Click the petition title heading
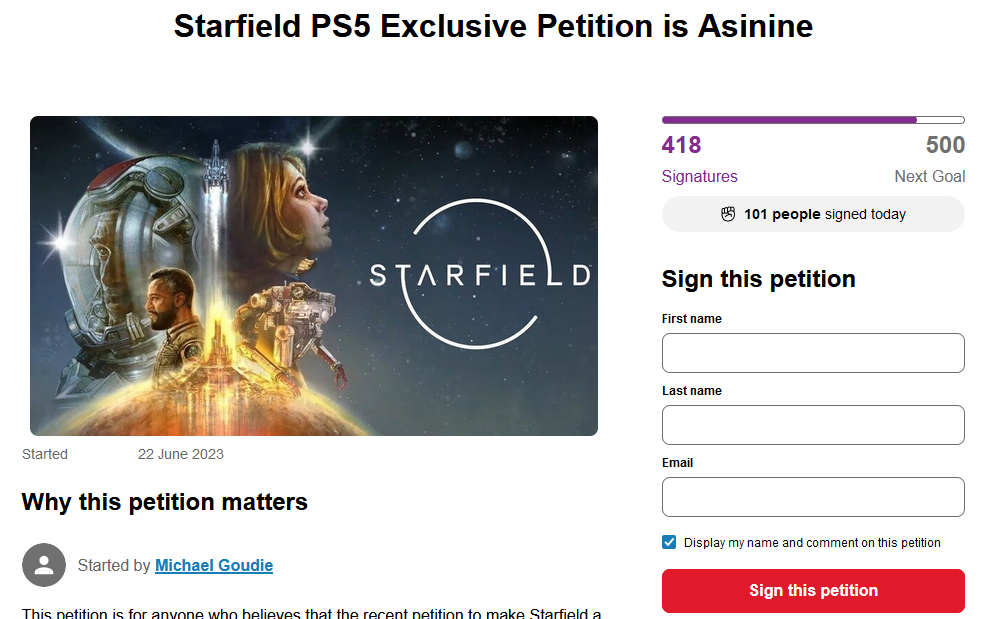The image size is (987, 619). (x=494, y=26)
